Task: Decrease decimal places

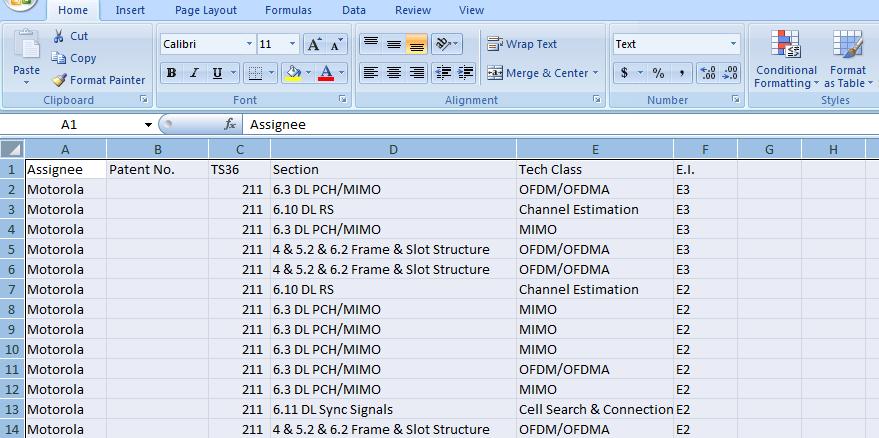Action: (730, 73)
